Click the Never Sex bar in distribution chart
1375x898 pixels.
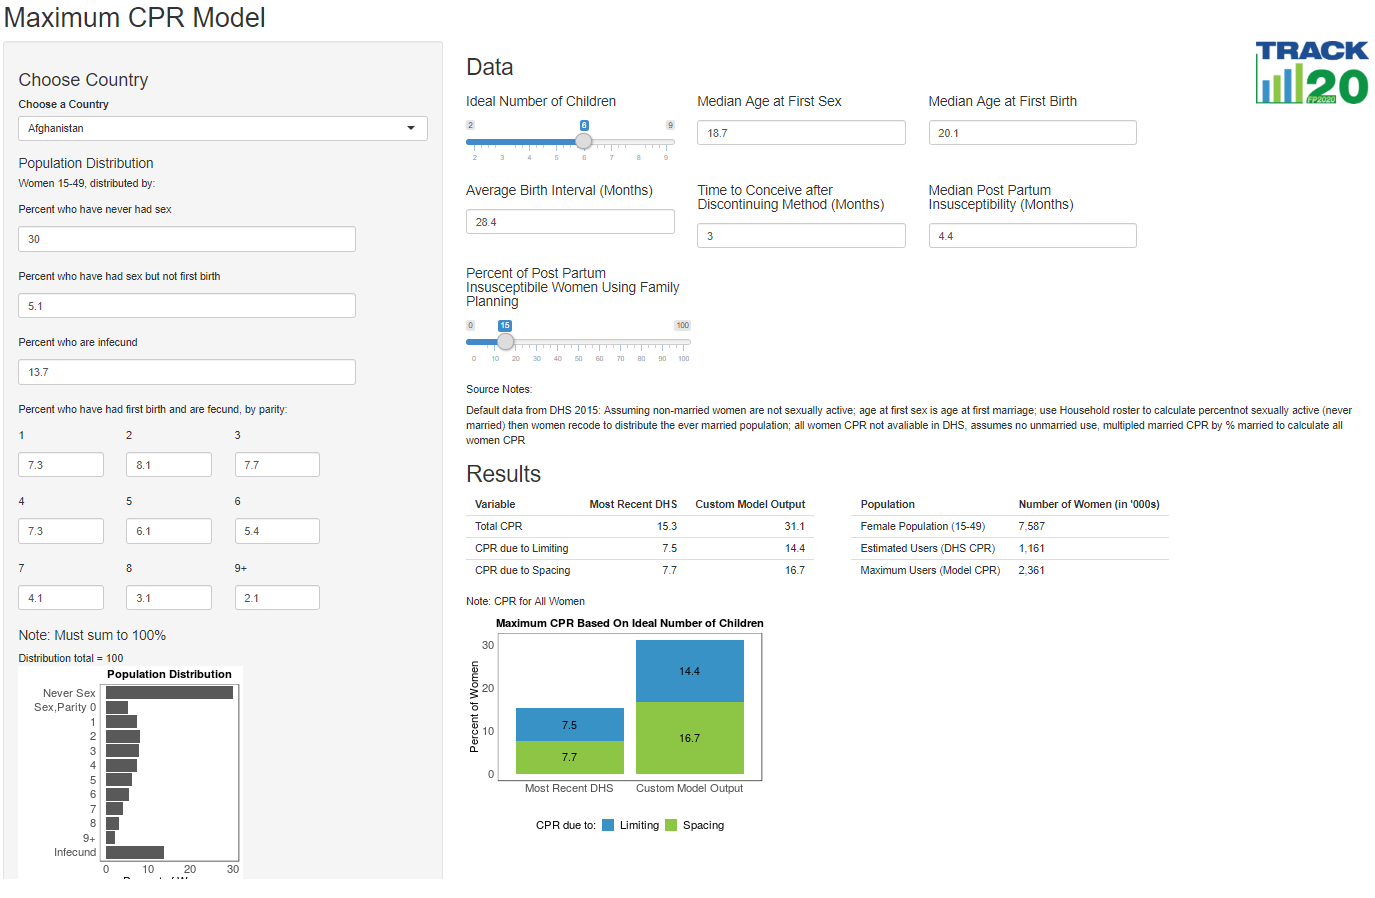pos(169,693)
